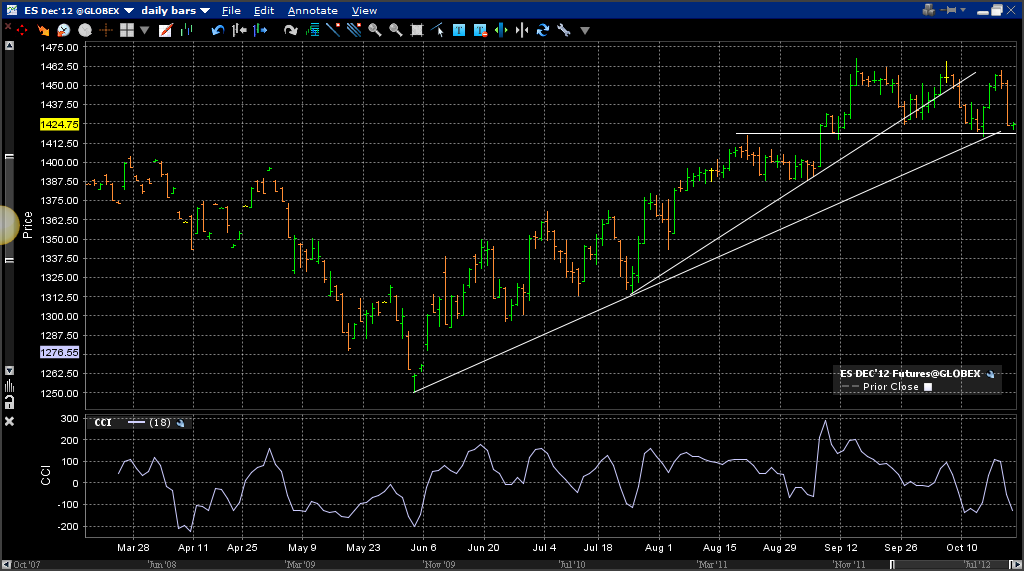Click the wrench next to CCI (18) label

[180, 423]
